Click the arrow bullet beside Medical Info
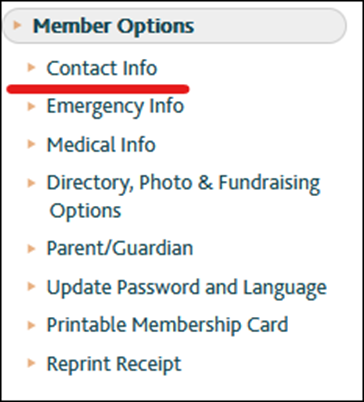Viewport: 364px width, 402px height. [31, 144]
